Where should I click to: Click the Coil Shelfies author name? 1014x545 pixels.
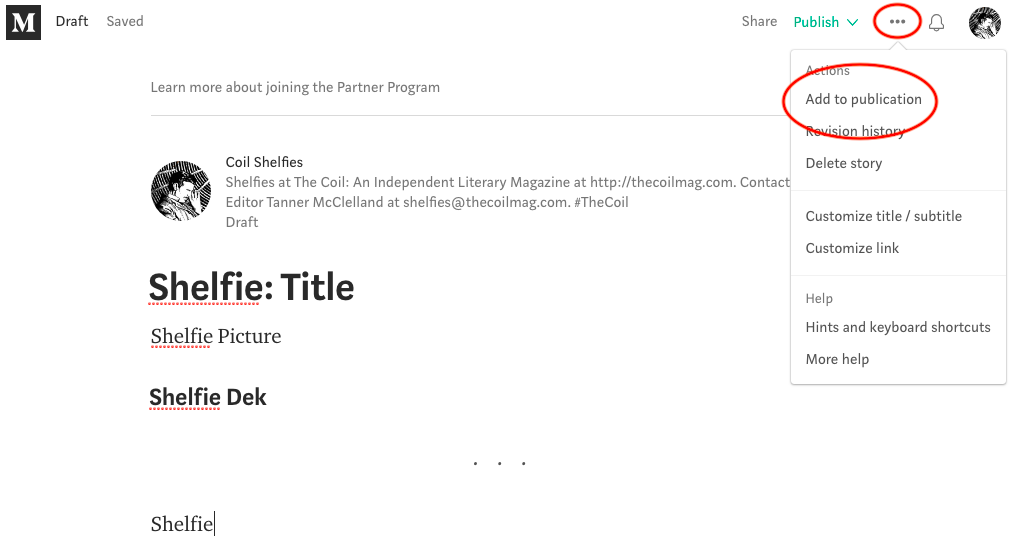coord(264,162)
